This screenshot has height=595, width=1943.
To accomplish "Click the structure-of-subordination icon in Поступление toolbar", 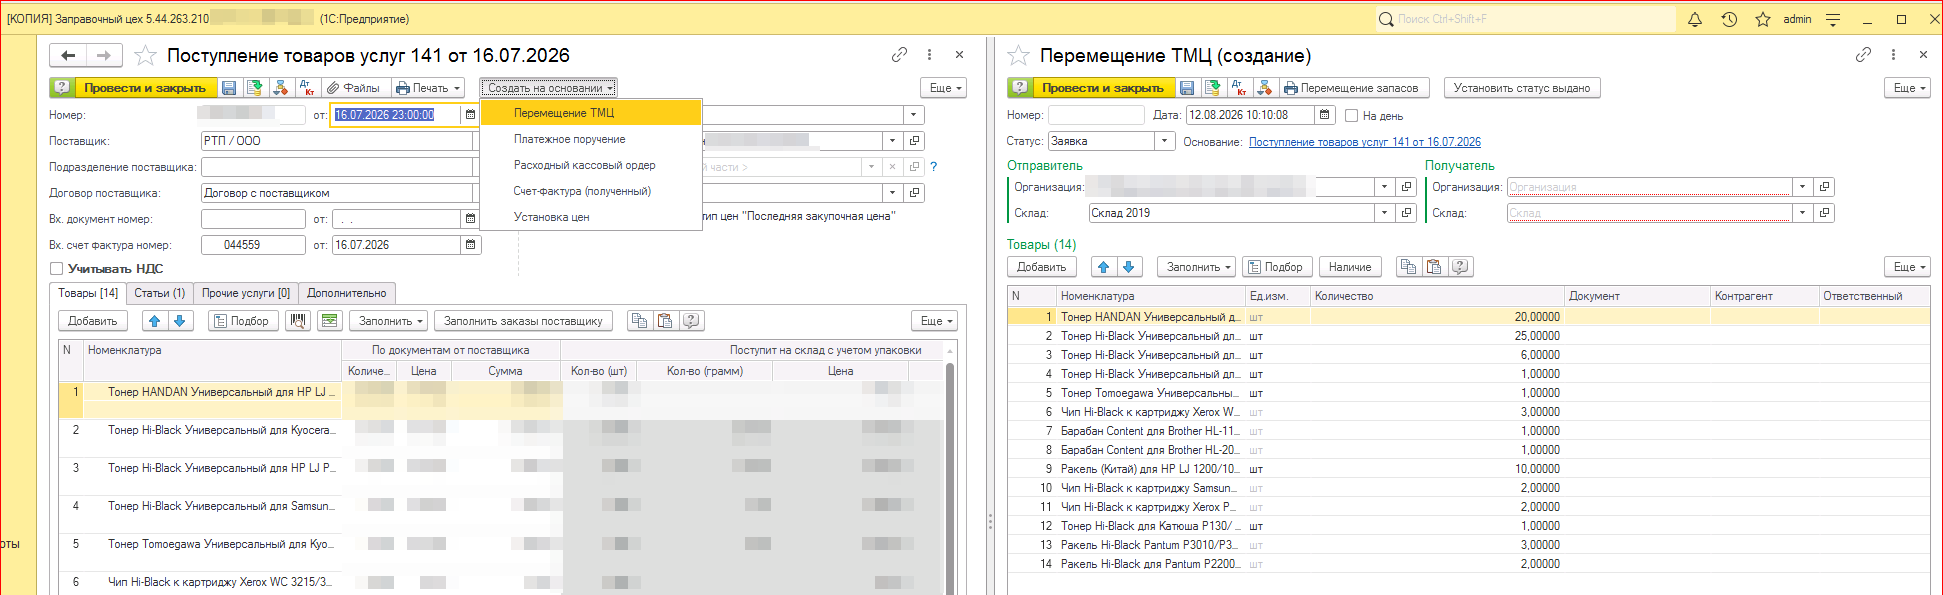I will [280, 88].
